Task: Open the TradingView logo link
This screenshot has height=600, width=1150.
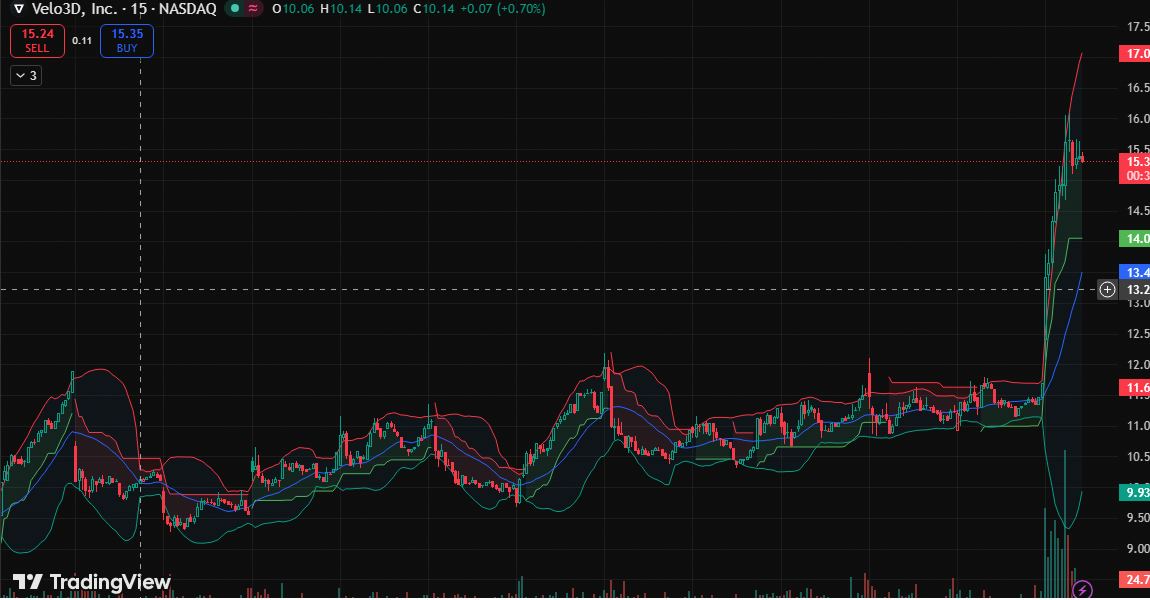Action: [92, 582]
